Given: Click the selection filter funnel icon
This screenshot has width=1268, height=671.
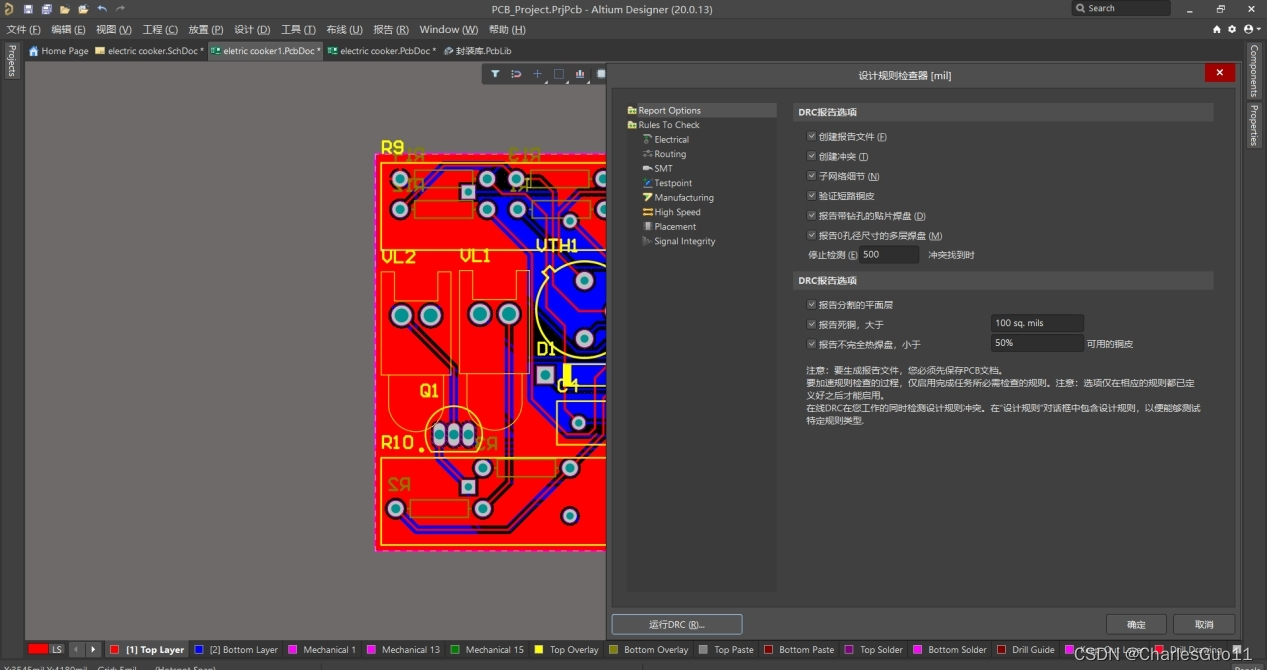Looking at the screenshot, I should pyautogui.click(x=495, y=74).
